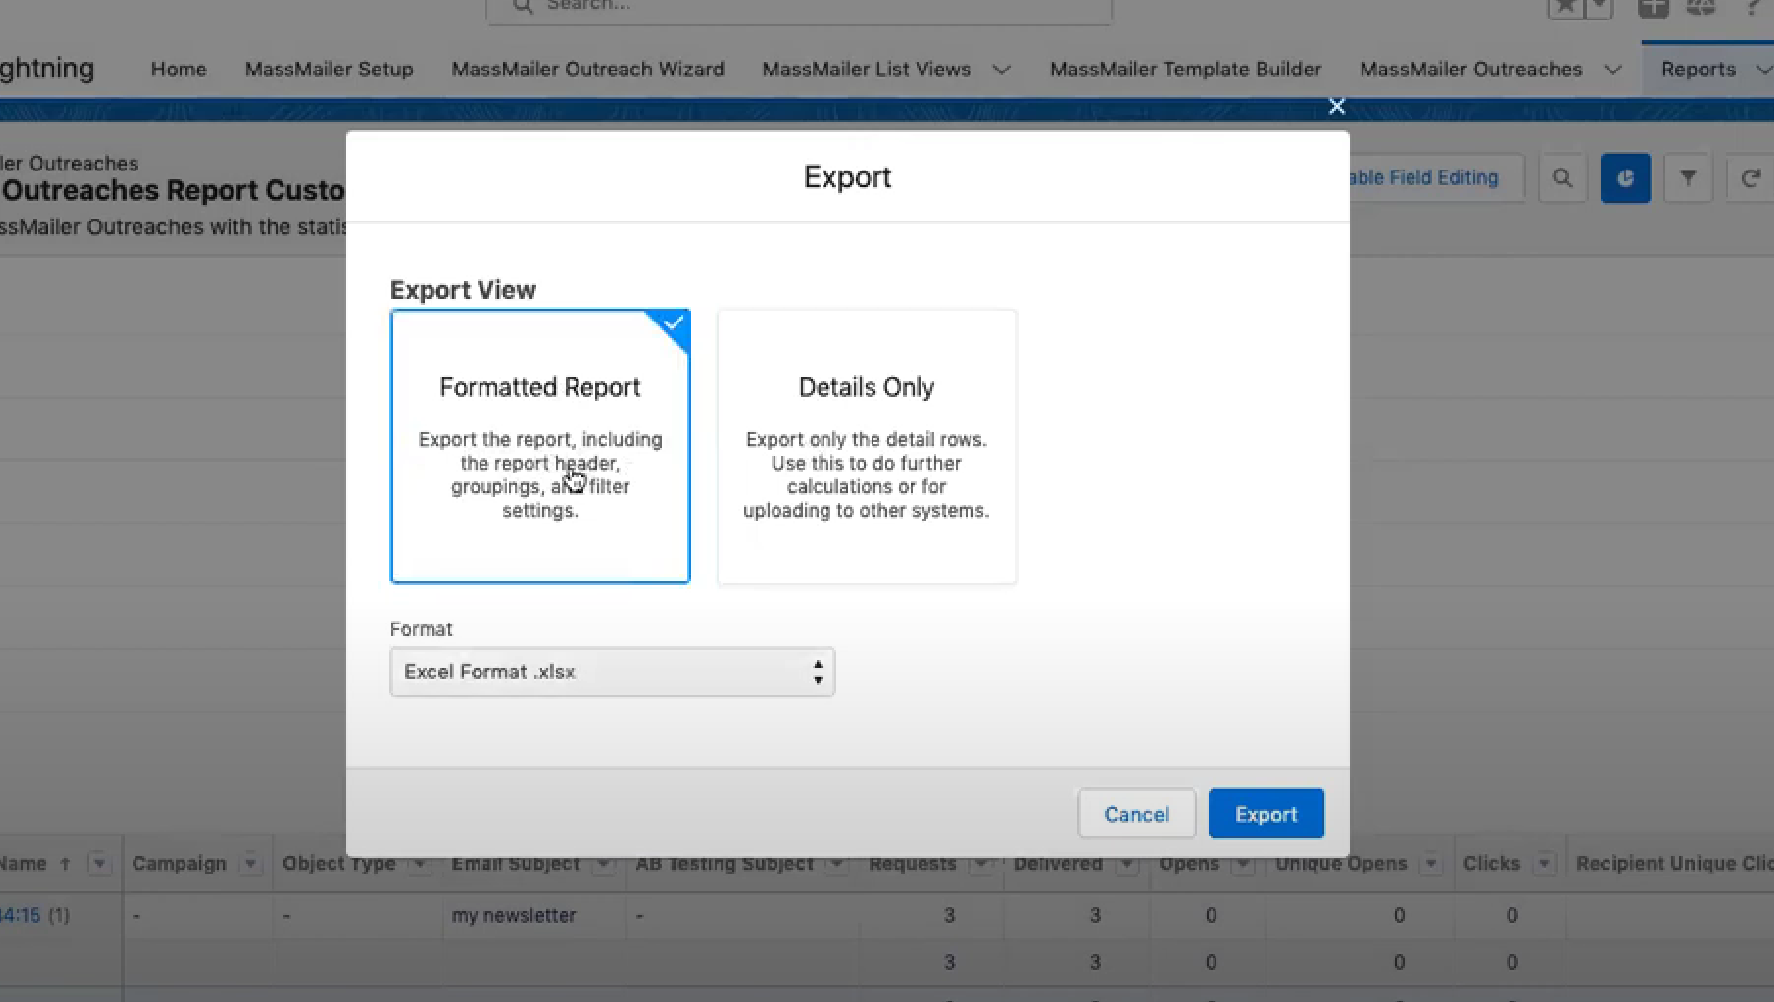Open the Home tab
The width and height of the screenshot is (1774, 1002).
pyautogui.click(x=179, y=69)
